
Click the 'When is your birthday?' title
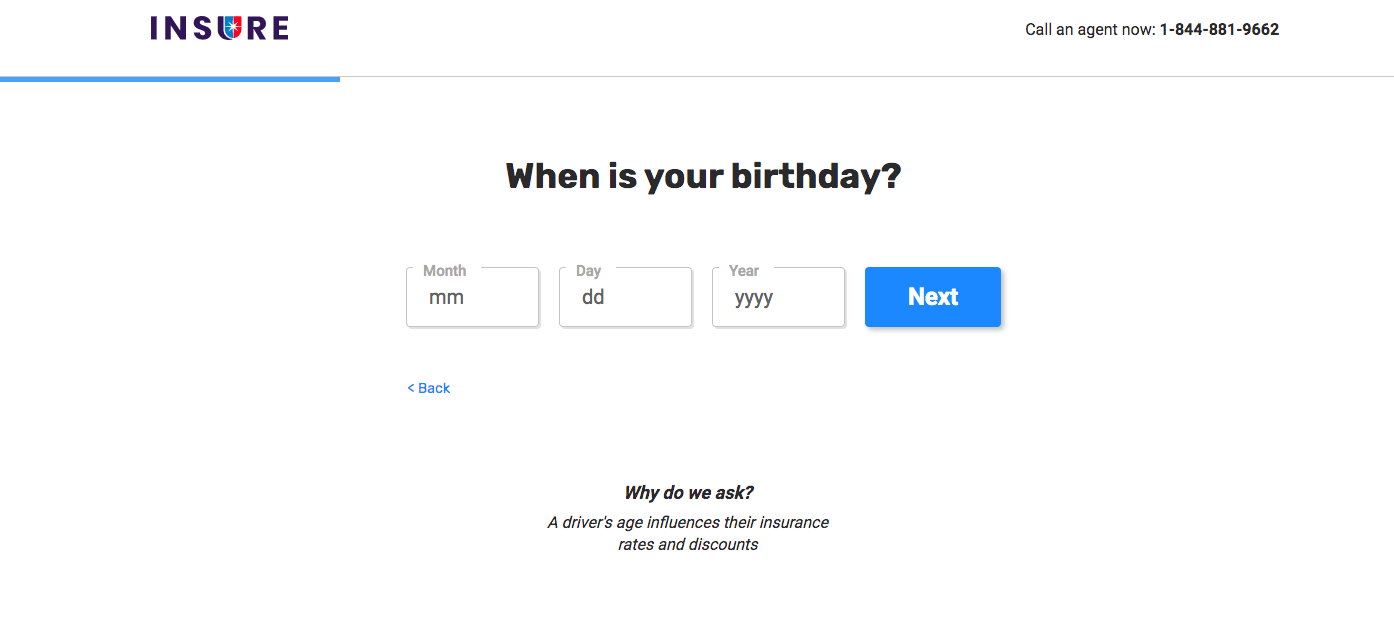click(x=702, y=176)
